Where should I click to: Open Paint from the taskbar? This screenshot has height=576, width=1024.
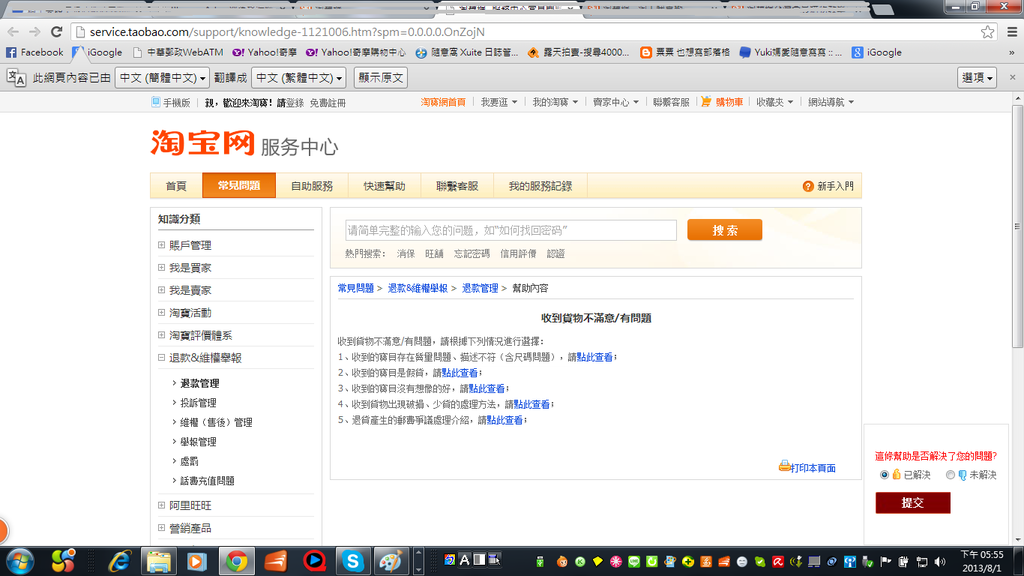(391, 562)
